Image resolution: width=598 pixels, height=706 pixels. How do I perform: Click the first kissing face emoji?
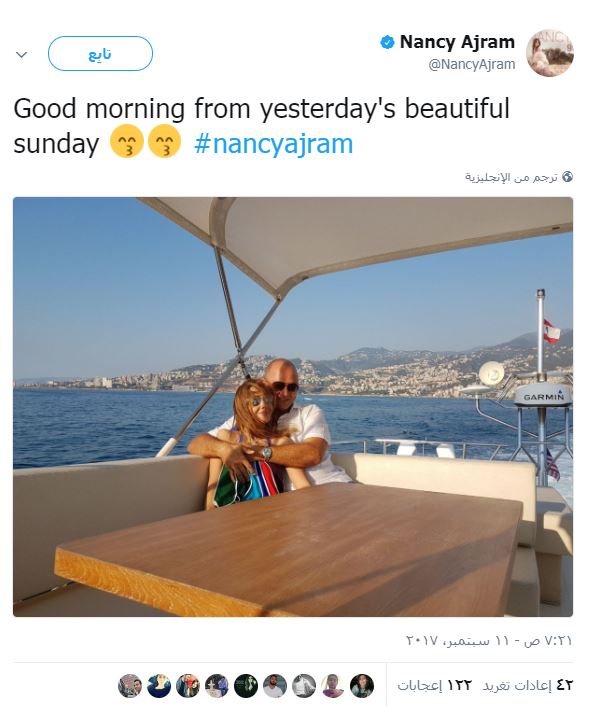pyautogui.click(x=127, y=141)
